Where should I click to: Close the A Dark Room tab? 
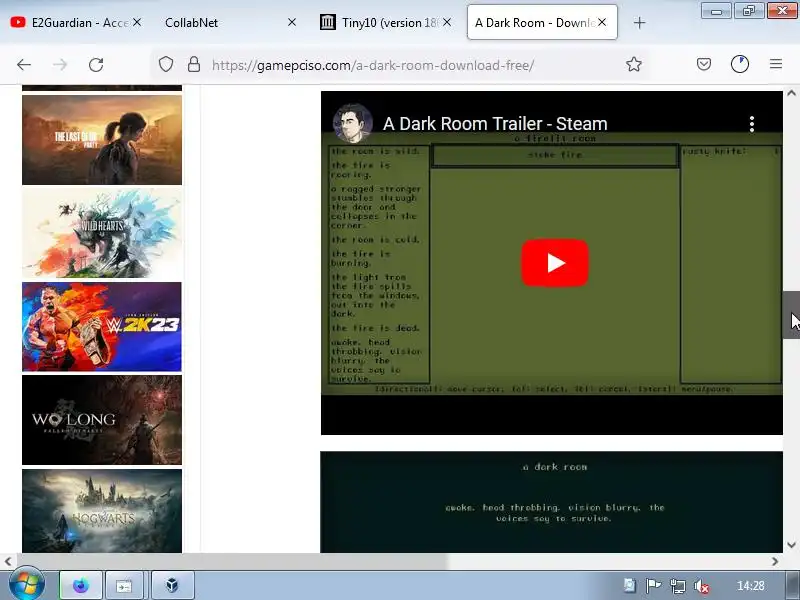[x=602, y=22]
